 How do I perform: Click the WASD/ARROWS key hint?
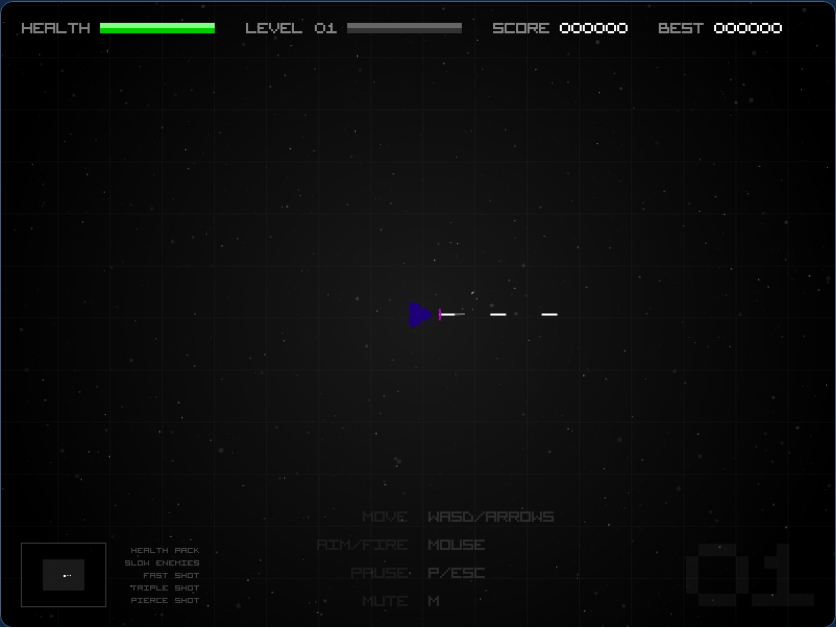pyautogui.click(x=491, y=517)
